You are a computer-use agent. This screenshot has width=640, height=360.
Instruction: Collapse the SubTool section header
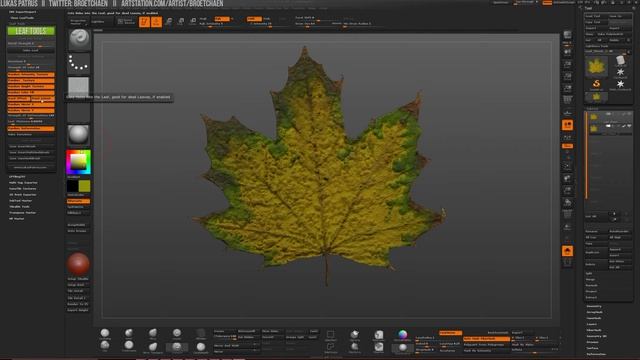[592, 108]
